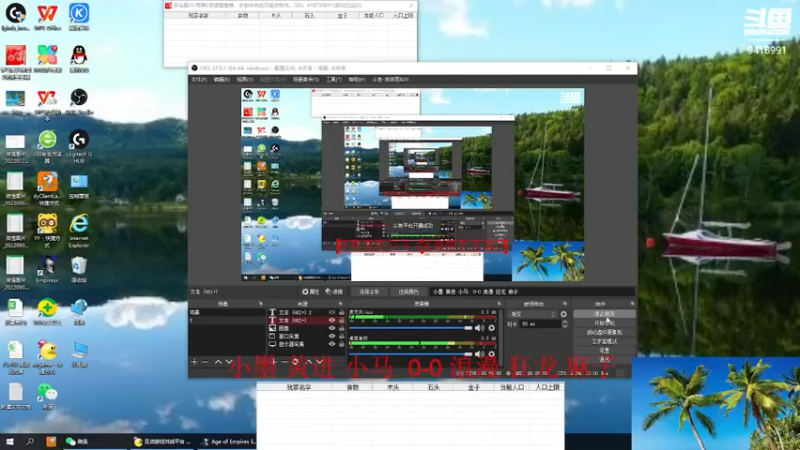Open second mixer channel gear settings
This screenshot has height=450, width=800.
(491, 354)
